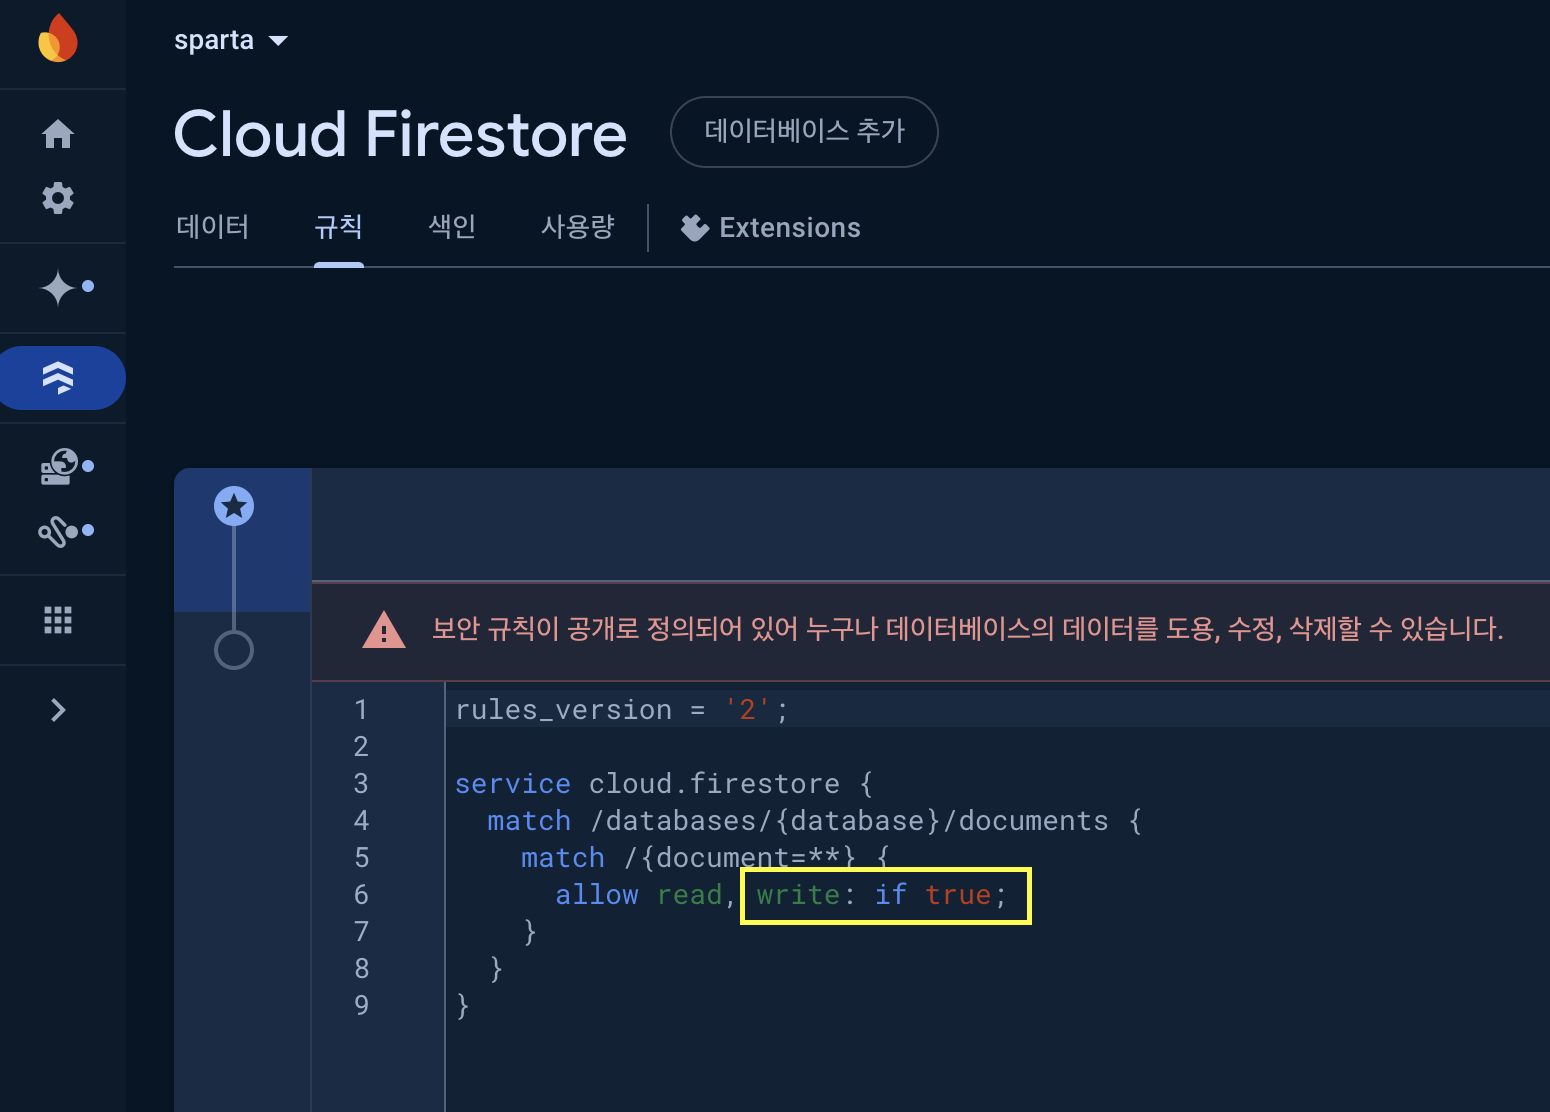Select the empty circle older rules version
The height and width of the screenshot is (1112, 1550).
(x=234, y=650)
